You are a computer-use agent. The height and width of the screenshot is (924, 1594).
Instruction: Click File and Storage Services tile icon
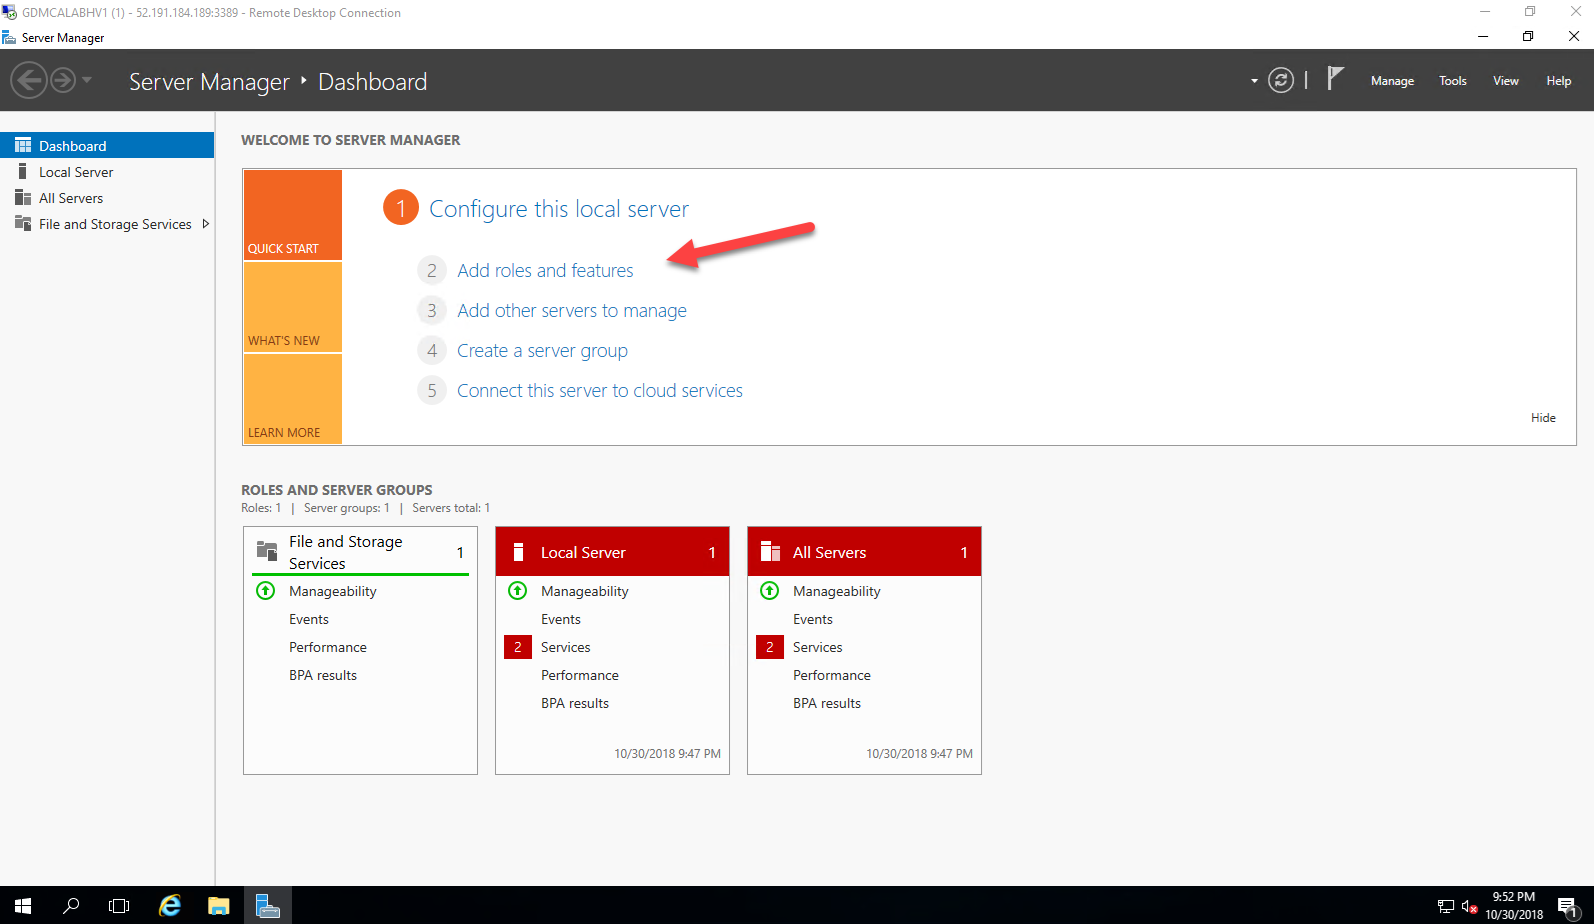[x=267, y=551]
